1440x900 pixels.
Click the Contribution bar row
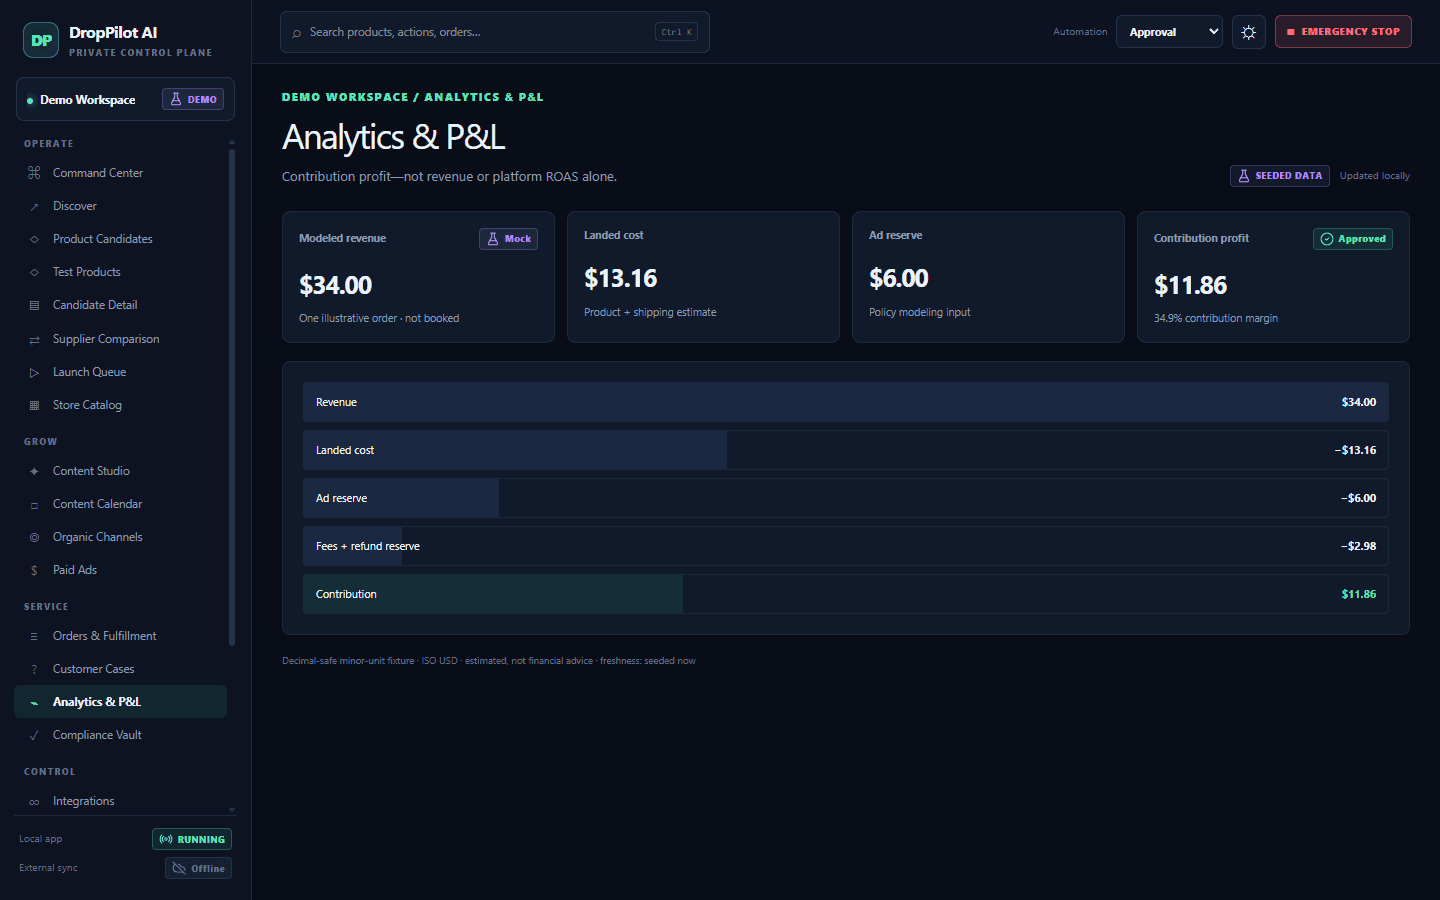click(x=846, y=594)
